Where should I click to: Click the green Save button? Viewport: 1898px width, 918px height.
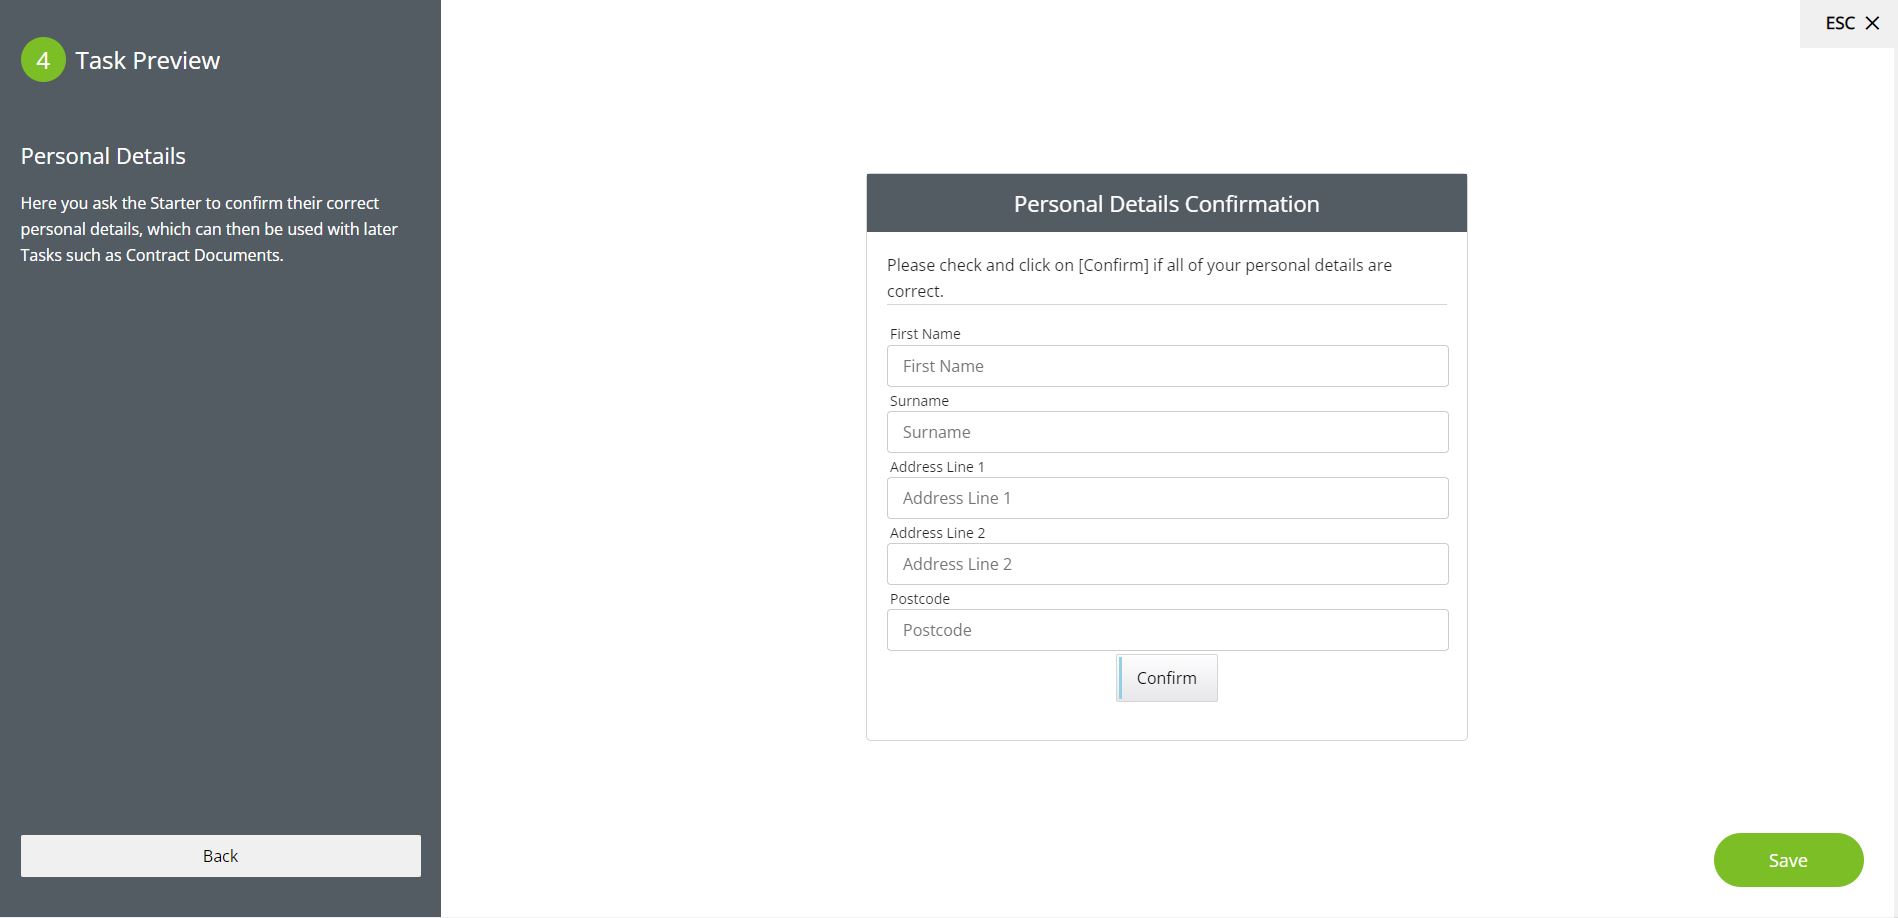[1788, 860]
